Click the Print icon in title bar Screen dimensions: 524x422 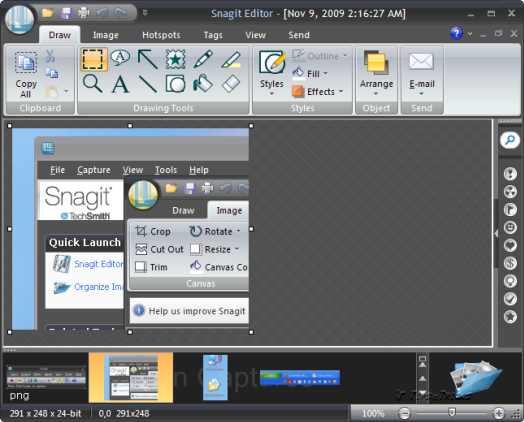point(84,13)
